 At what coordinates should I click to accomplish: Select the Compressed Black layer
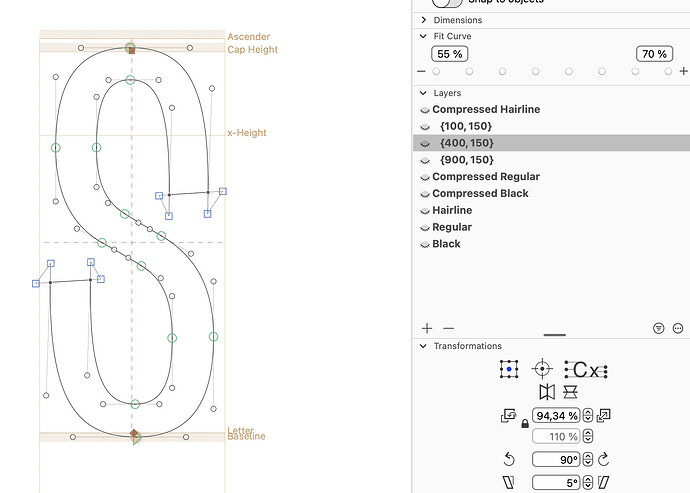pyautogui.click(x=480, y=193)
